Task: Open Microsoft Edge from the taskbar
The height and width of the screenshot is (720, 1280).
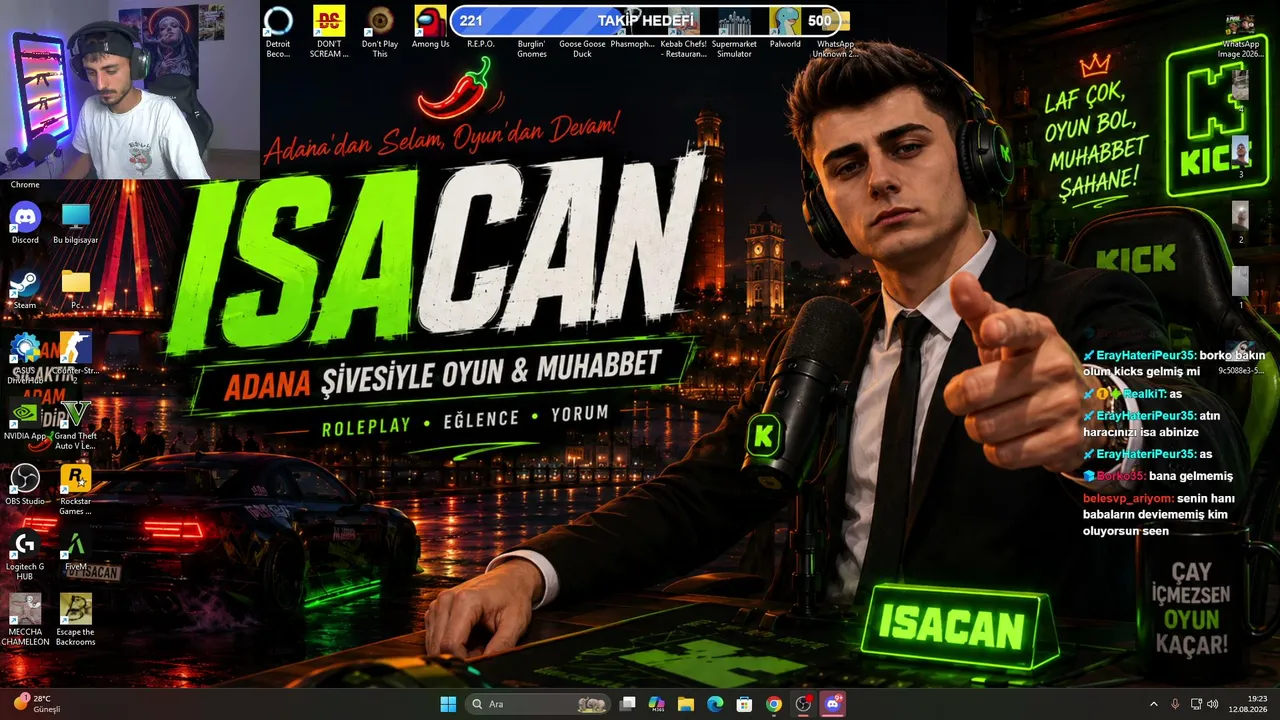Action: 715,704
